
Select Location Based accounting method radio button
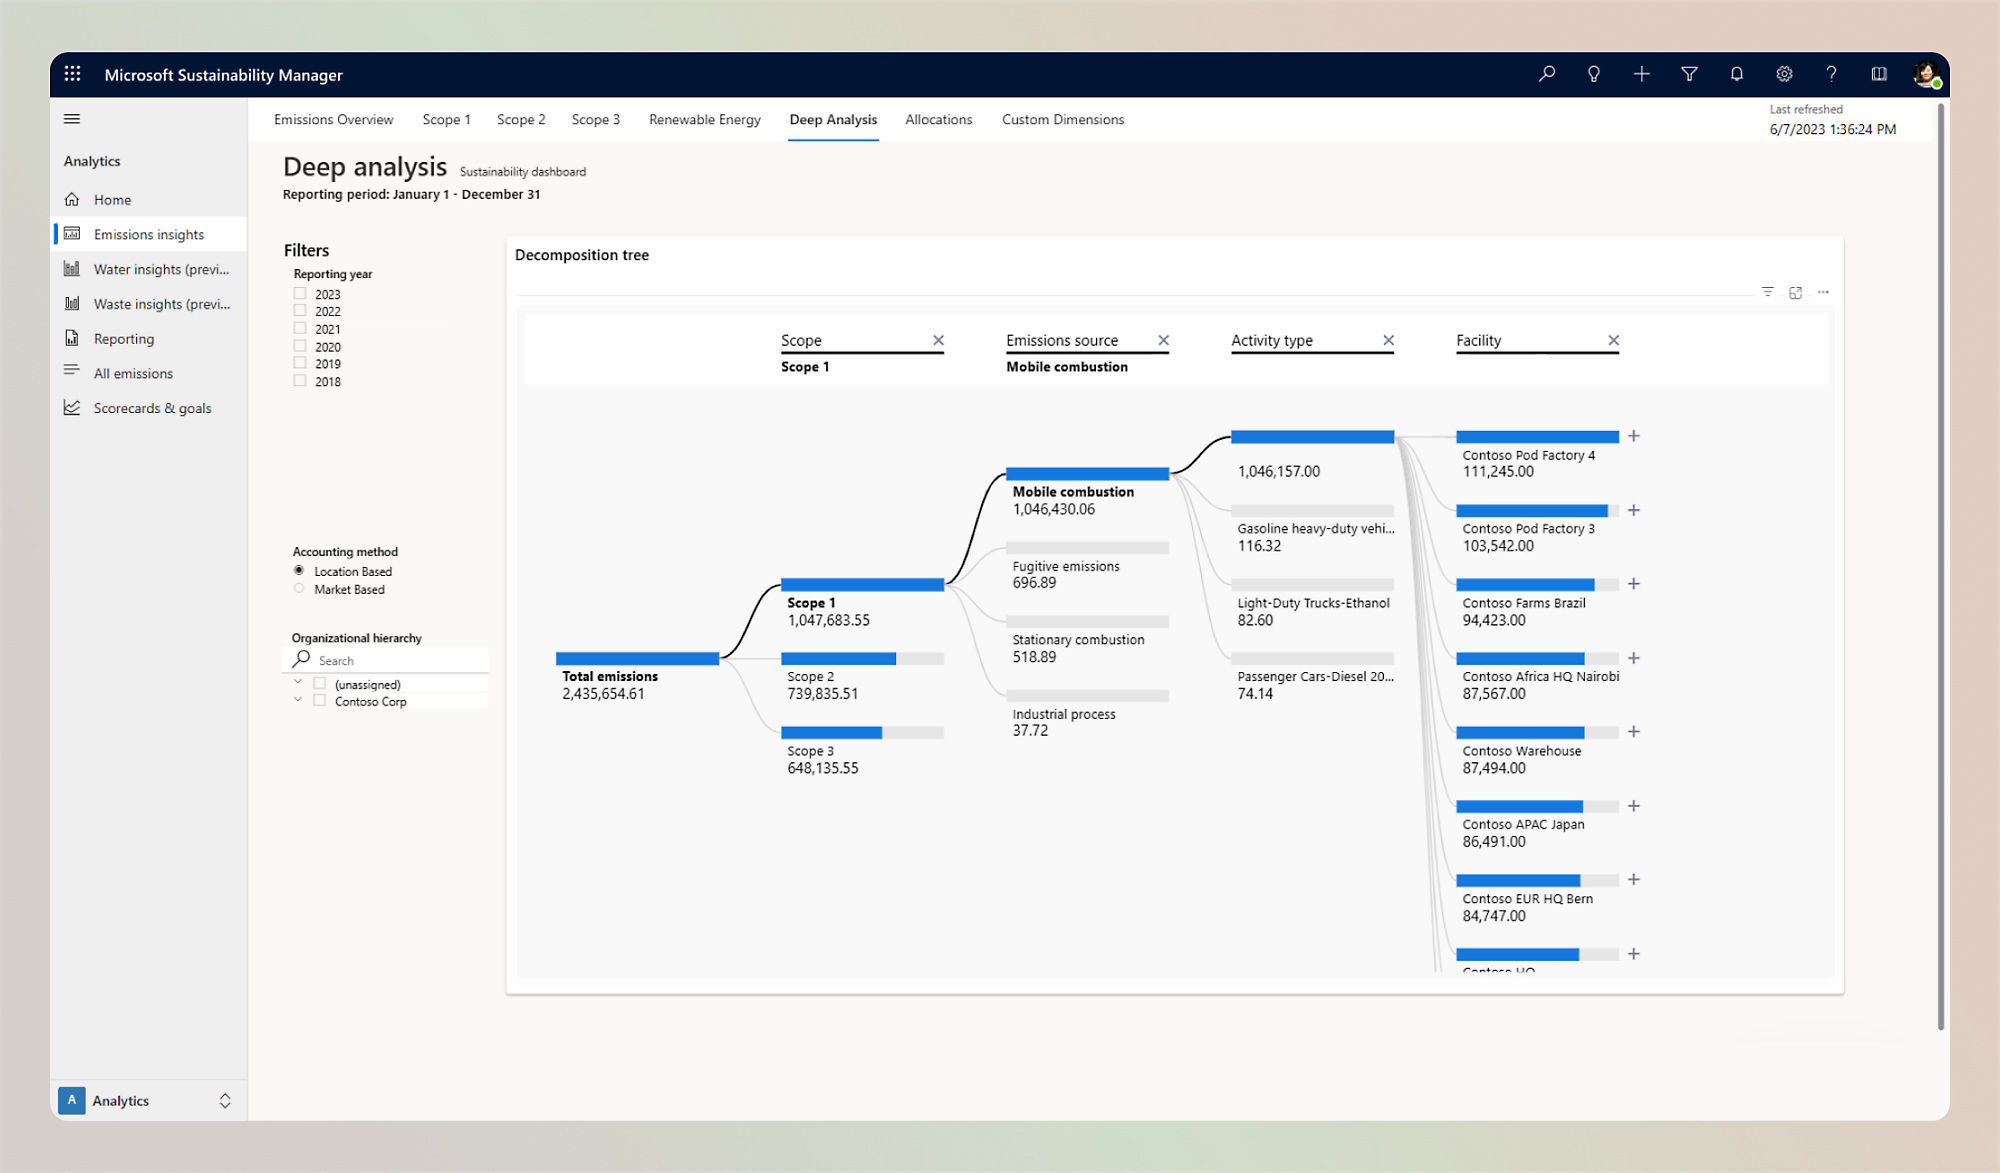coord(299,571)
